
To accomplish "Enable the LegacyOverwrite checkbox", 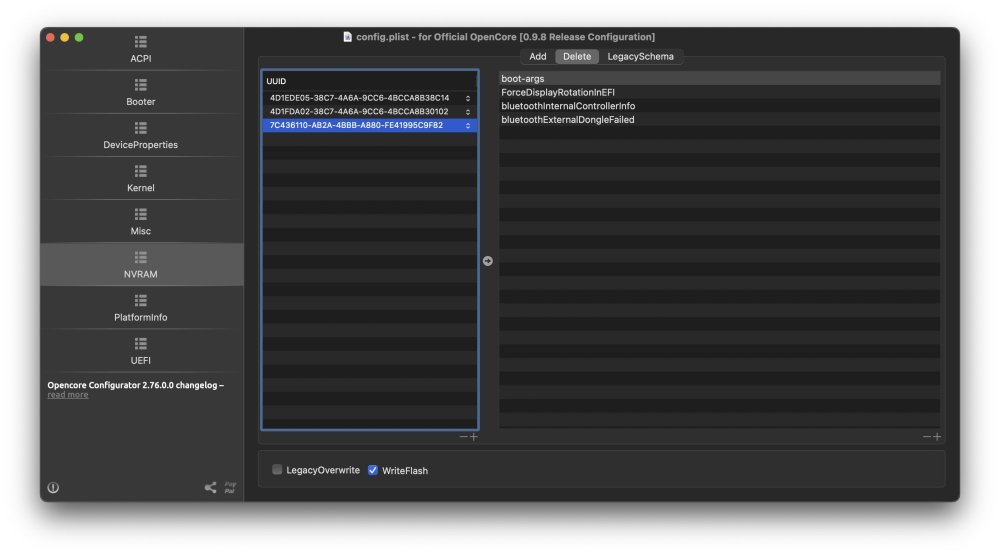I will (277, 470).
